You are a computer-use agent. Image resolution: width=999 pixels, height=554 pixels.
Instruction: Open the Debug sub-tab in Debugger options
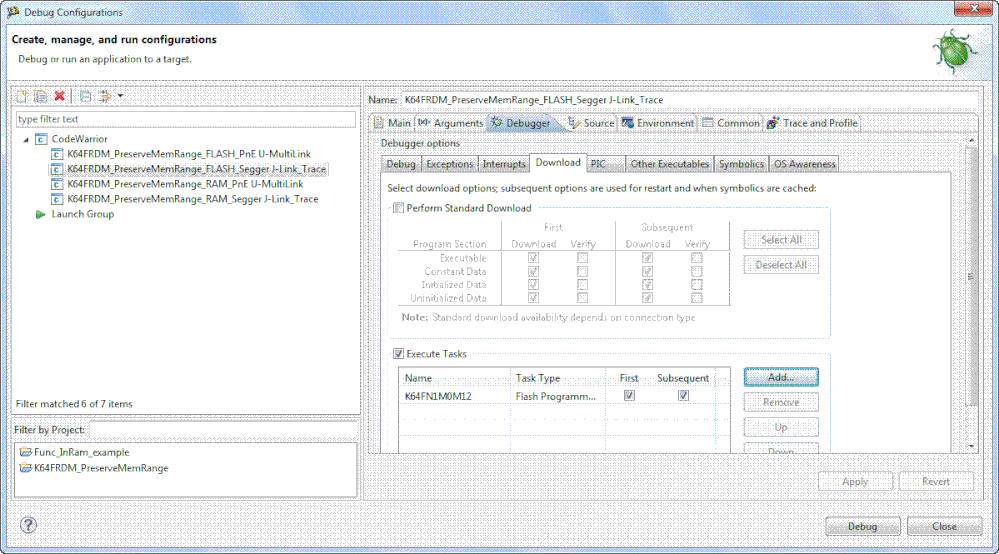401,164
